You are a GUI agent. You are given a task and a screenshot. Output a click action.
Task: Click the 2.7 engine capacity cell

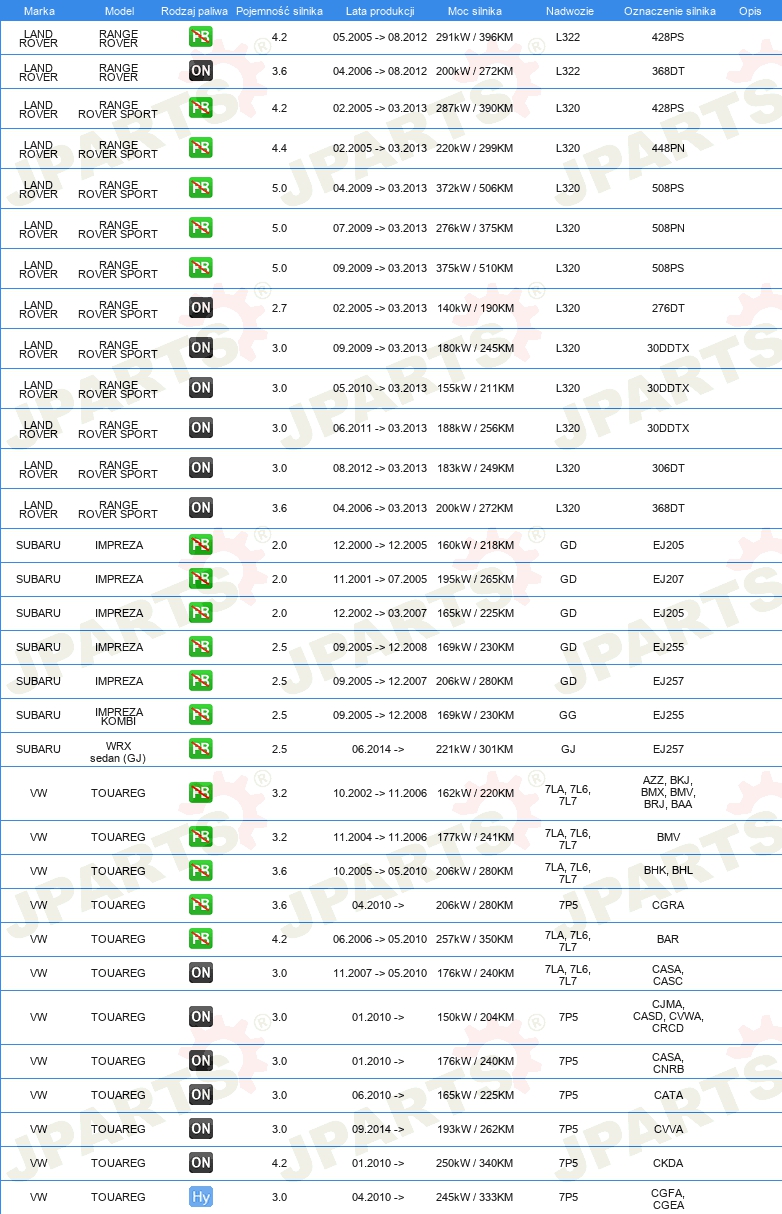click(279, 308)
